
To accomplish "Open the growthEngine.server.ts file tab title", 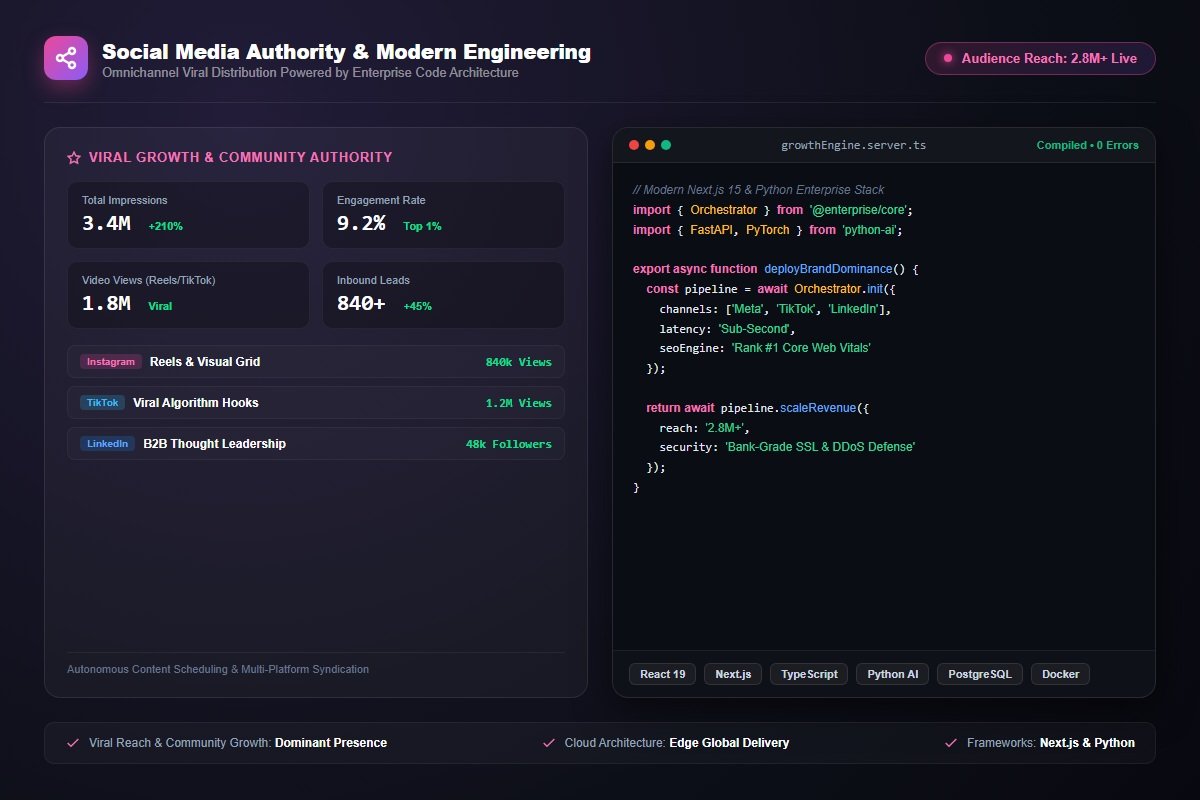I will tap(853, 145).
